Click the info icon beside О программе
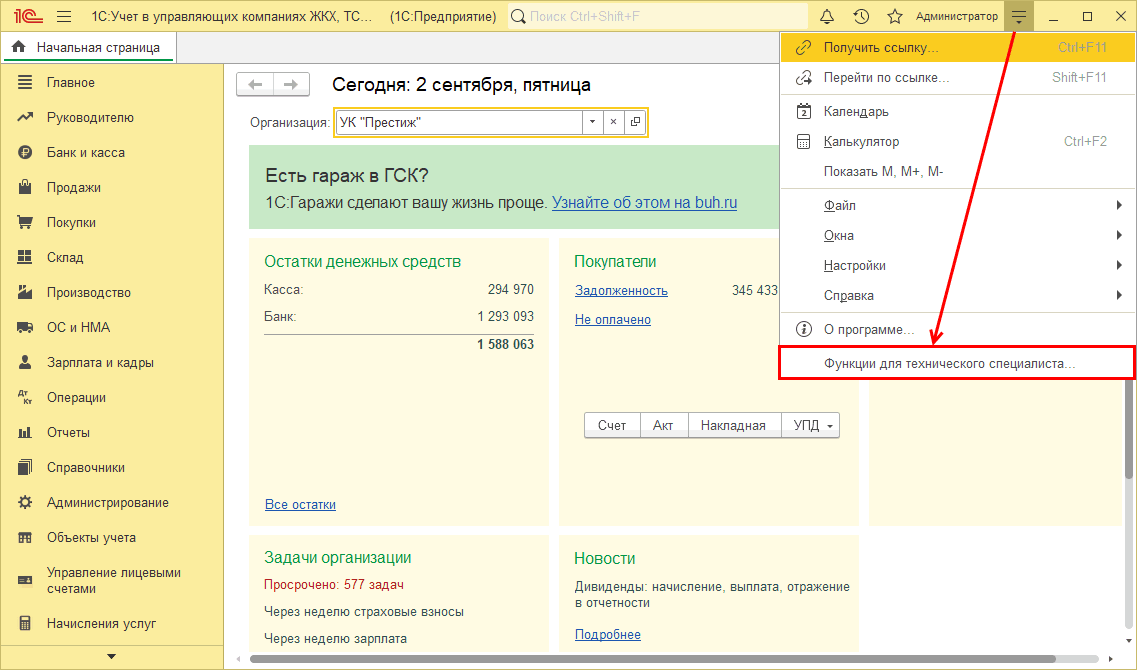 coord(803,330)
